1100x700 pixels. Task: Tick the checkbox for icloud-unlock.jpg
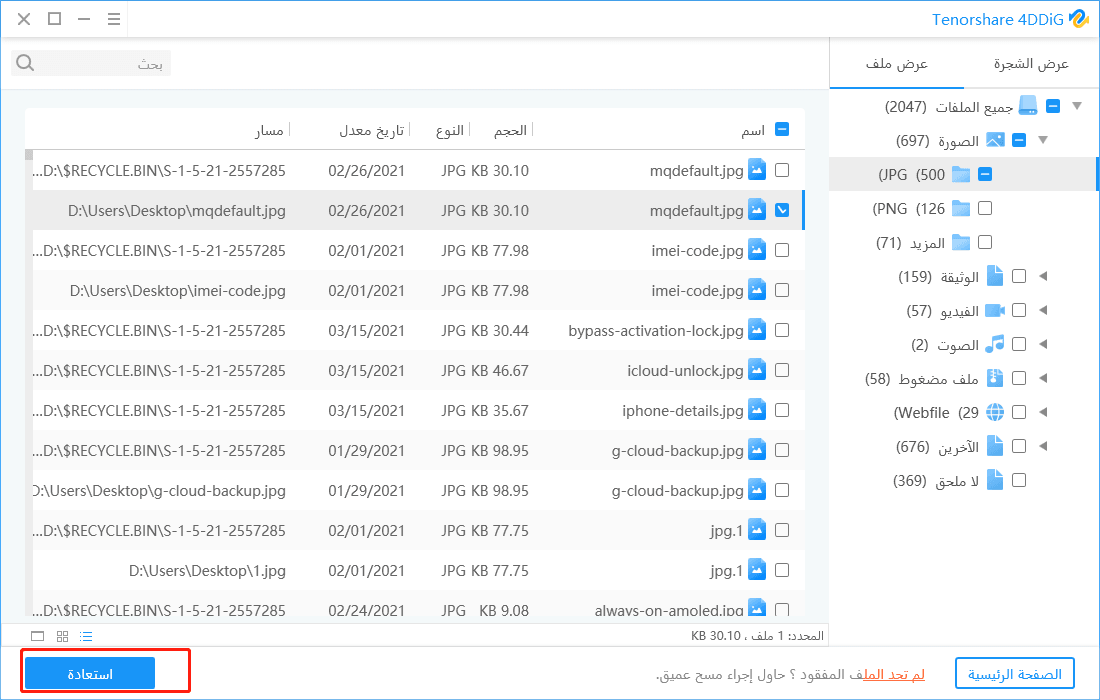coord(782,370)
